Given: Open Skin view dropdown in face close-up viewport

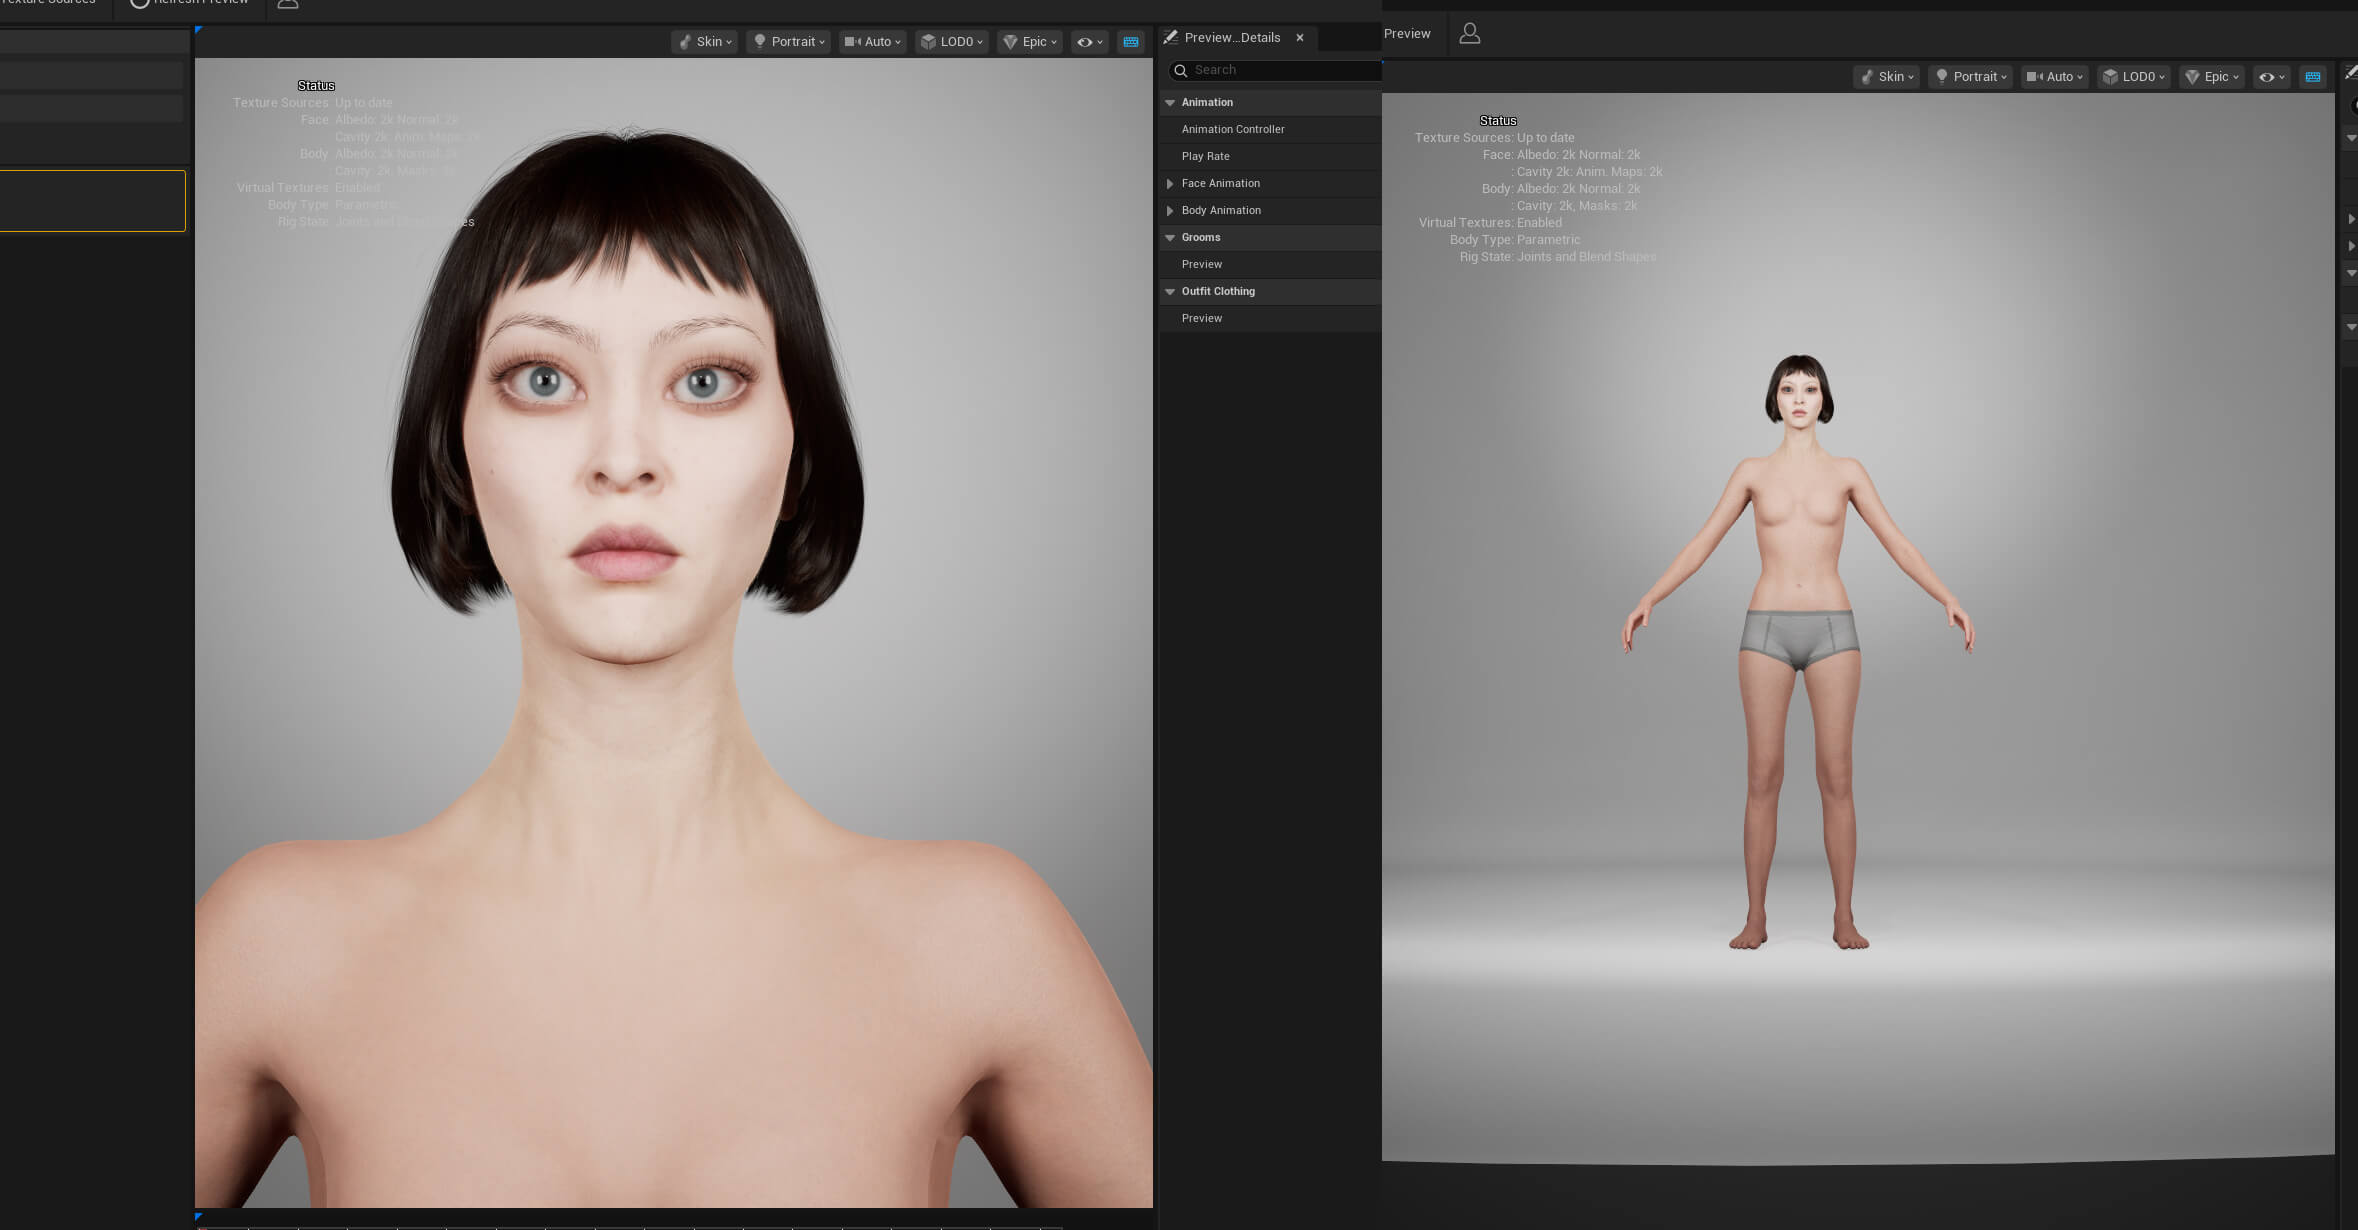Looking at the screenshot, I should [705, 42].
